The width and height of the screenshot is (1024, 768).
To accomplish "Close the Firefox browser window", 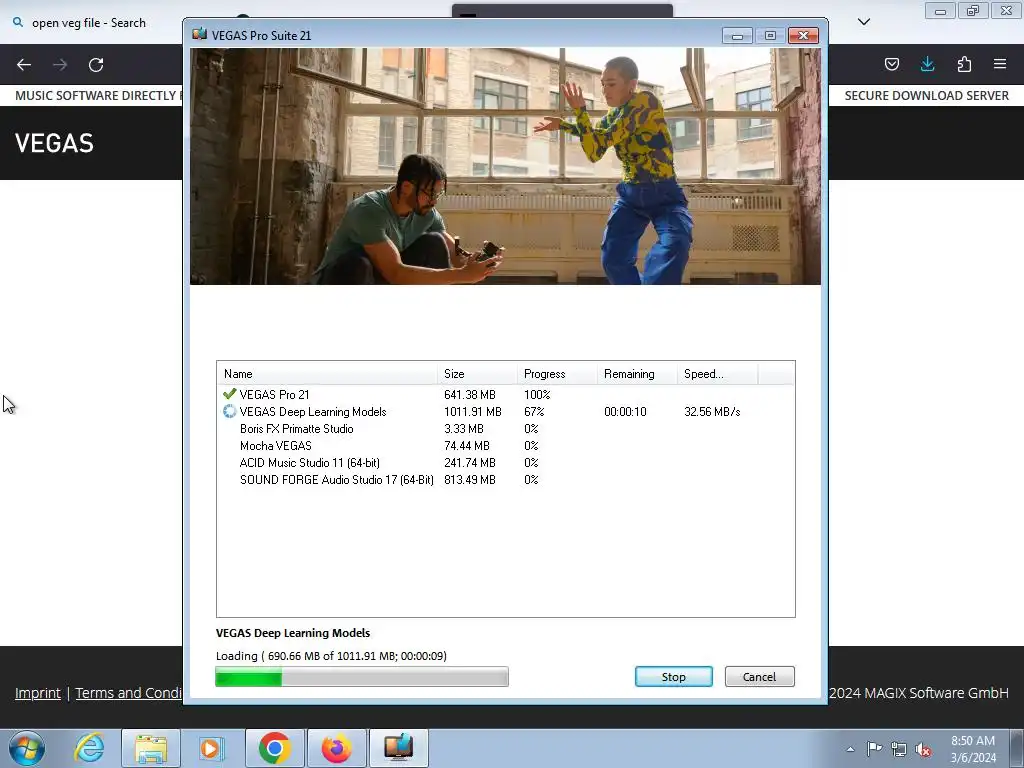I will tap(1006, 11).
